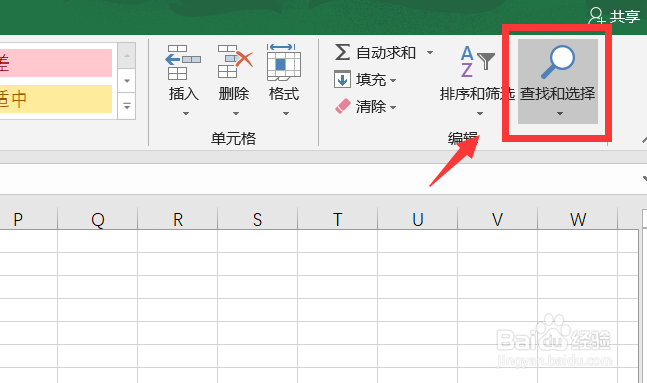Select column U header
This screenshot has height=383, width=647.
[x=418, y=218]
